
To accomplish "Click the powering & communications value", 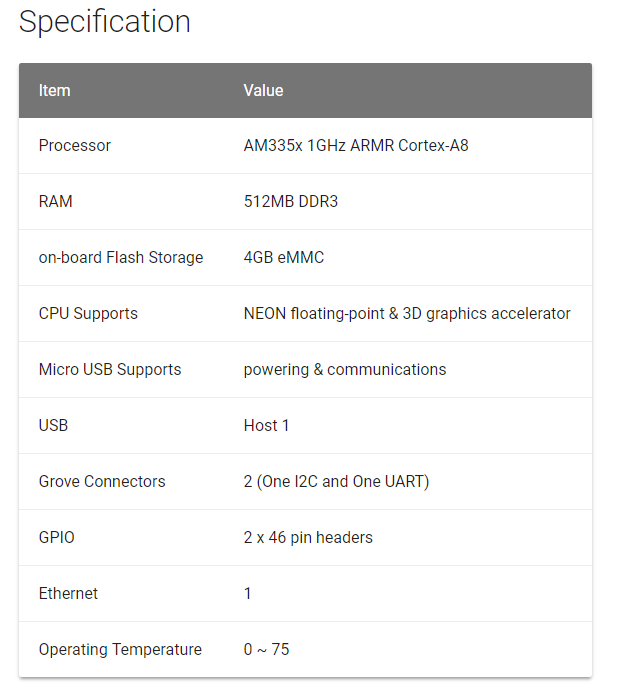I will point(345,369).
